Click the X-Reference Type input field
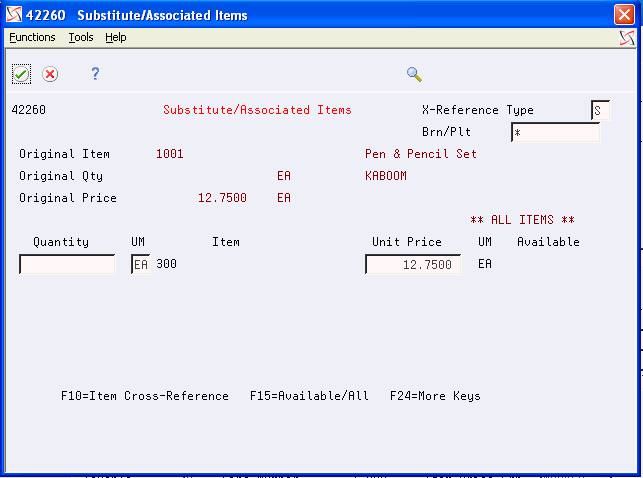Screen dimensions: 643x478 coord(600,110)
